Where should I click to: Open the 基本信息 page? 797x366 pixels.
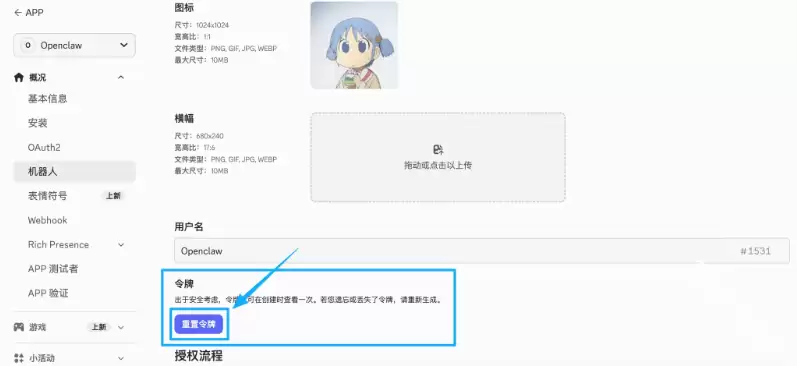[x=47, y=99]
